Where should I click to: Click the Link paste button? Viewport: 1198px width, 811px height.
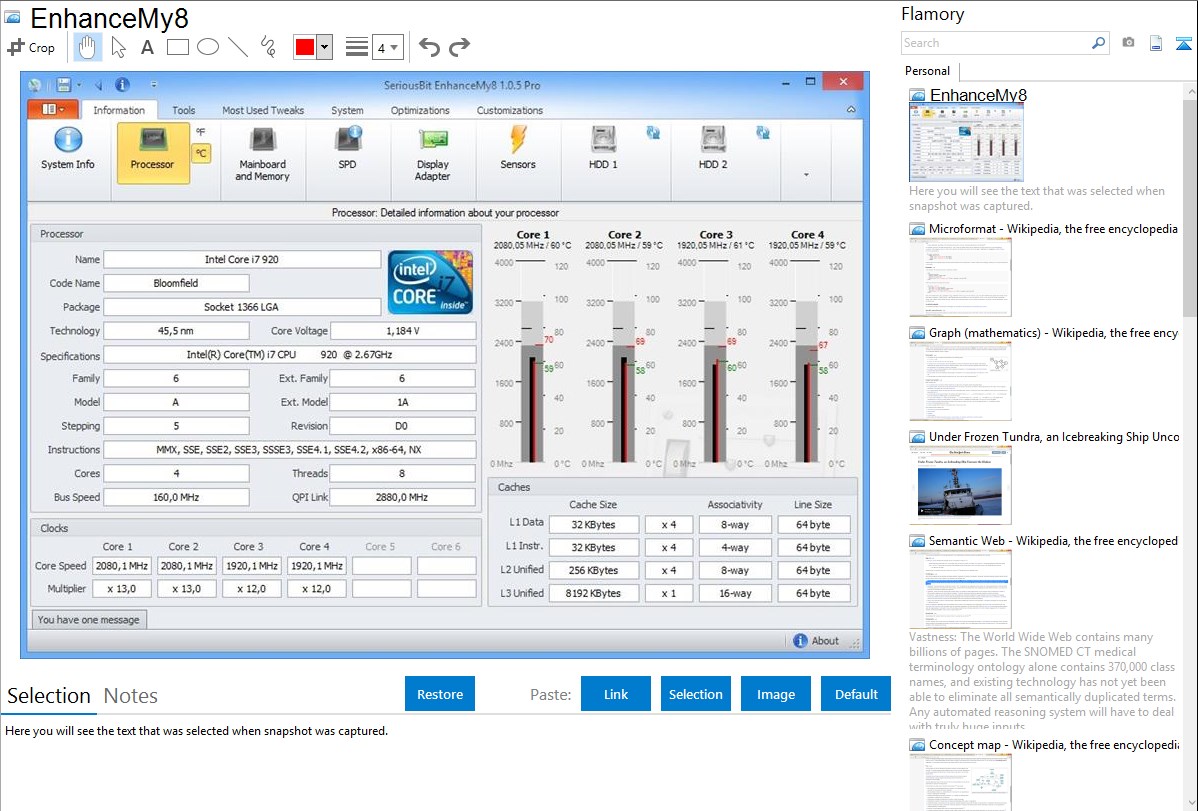[616, 694]
